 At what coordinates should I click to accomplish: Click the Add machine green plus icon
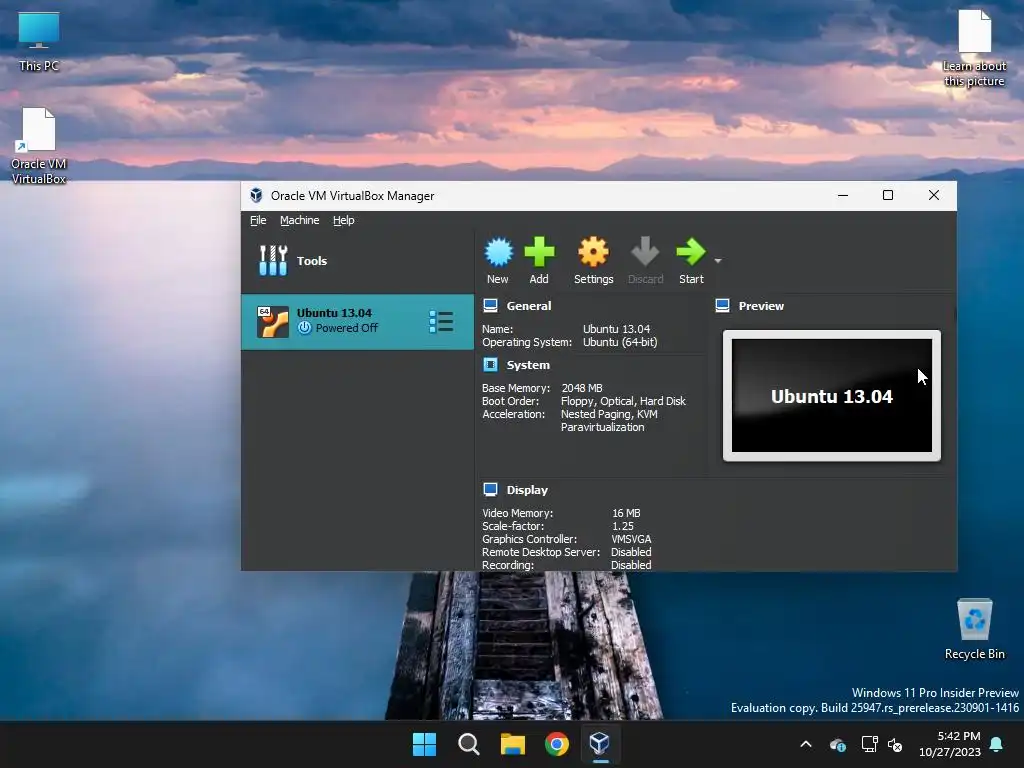tap(539, 252)
